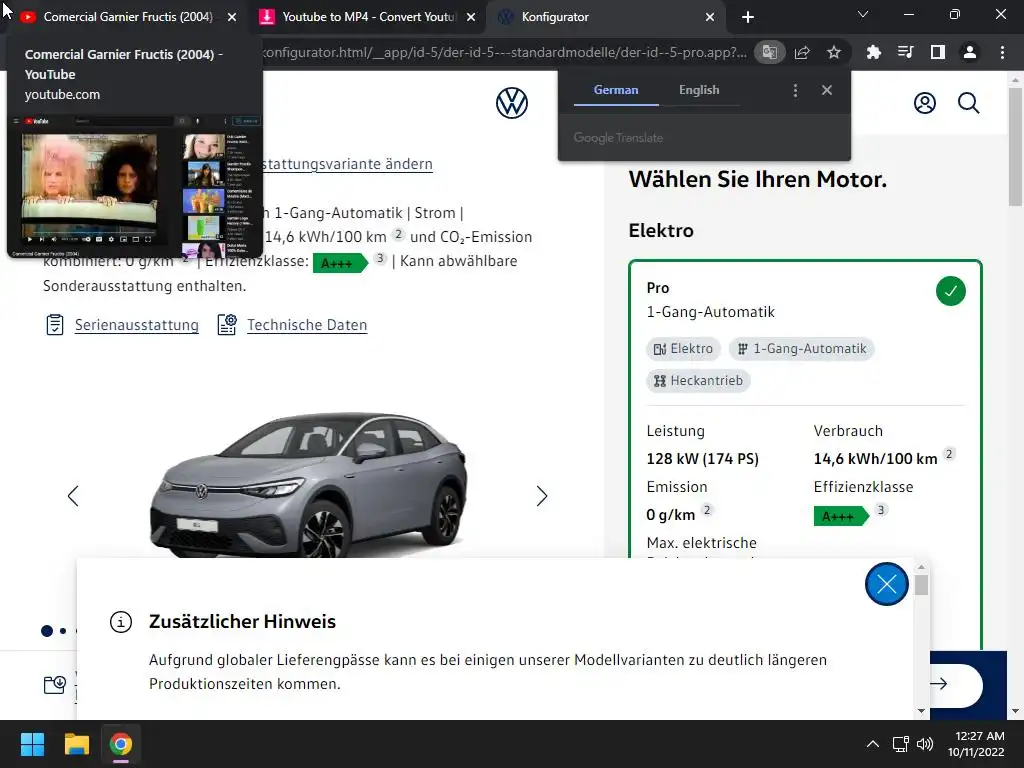Screen dimensions: 1024x768
Task: Switch to the Youtube to MP4 tab
Action: [x=369, y=17]
